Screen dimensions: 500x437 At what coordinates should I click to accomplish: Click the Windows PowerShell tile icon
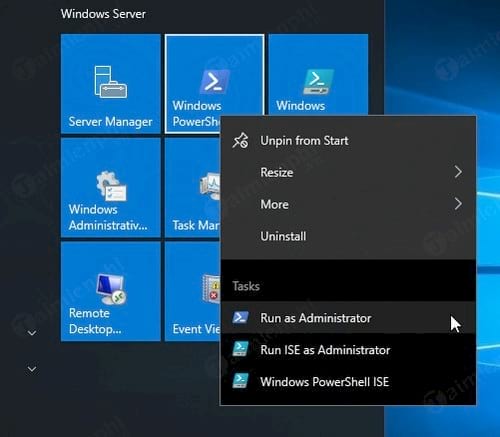[x=214, y=81]
